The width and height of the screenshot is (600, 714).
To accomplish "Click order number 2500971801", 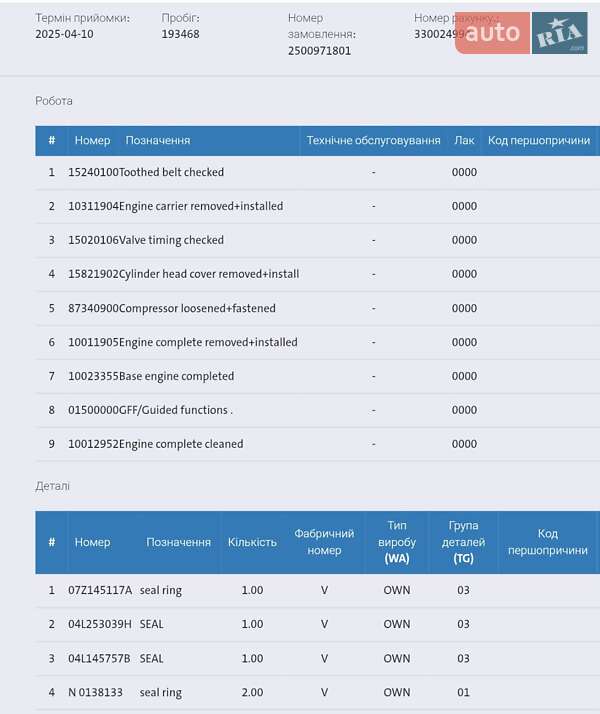I will pos(319,51).
